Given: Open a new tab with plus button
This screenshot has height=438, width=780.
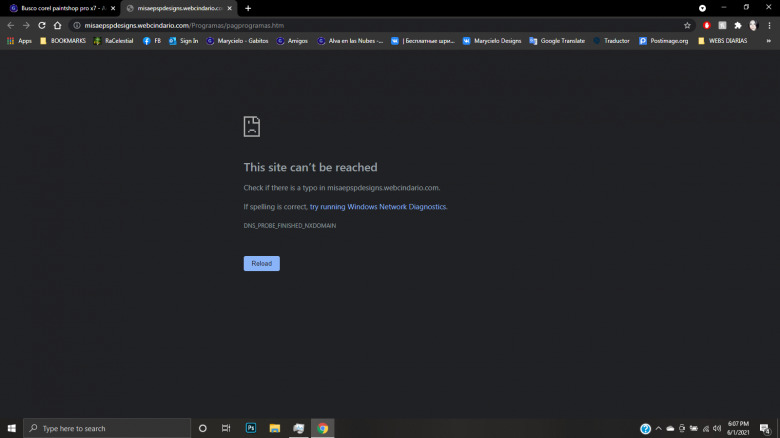Looking at the screenshot, I should coord(248,8).
